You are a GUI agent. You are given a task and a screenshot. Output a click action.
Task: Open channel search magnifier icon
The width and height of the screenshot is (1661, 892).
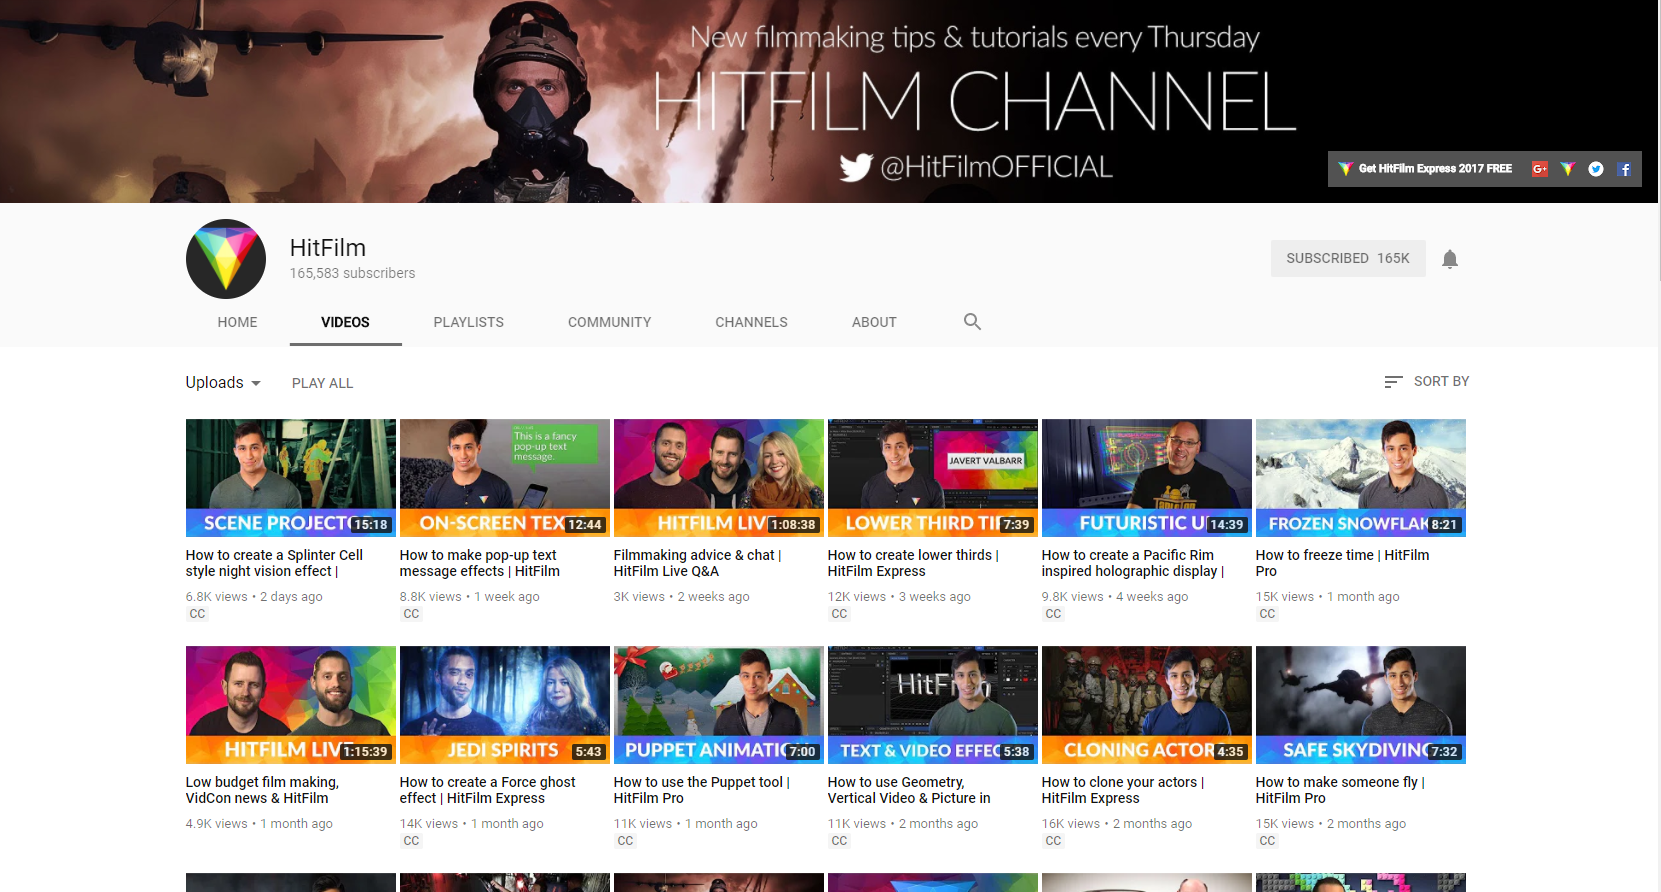click(972, 322)
